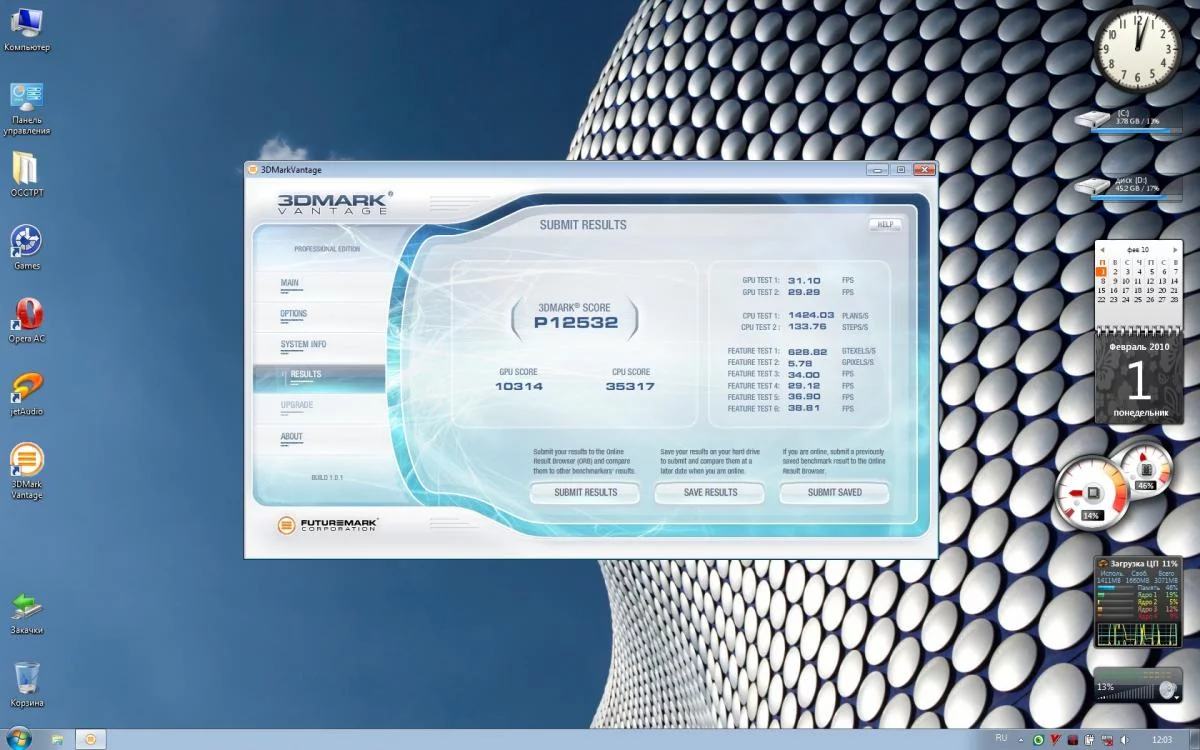Click the large date 1 calendar page
This screenshot has height=750, width=1200.
point(1139,381)
